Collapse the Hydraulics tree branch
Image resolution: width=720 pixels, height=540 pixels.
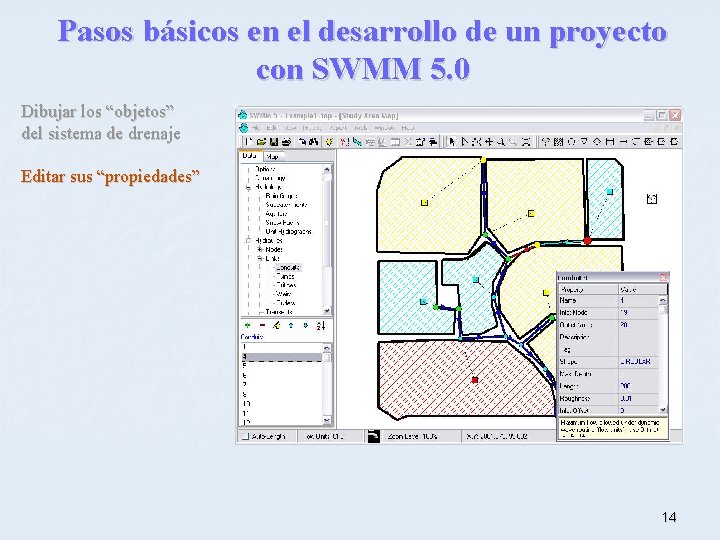click(248, 241)
